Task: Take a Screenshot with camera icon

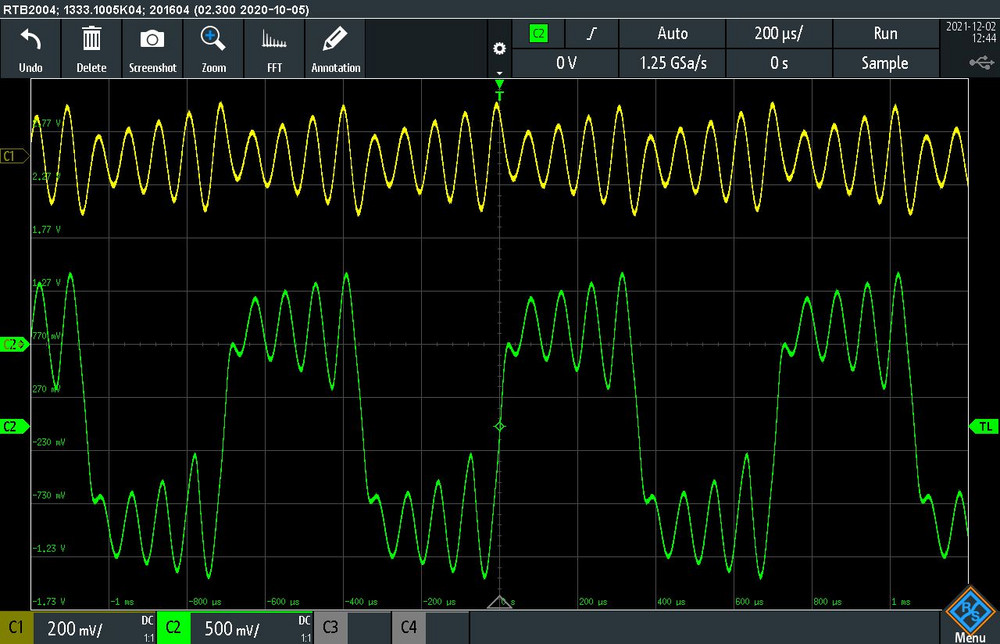Action: click(x=152, y=49)
